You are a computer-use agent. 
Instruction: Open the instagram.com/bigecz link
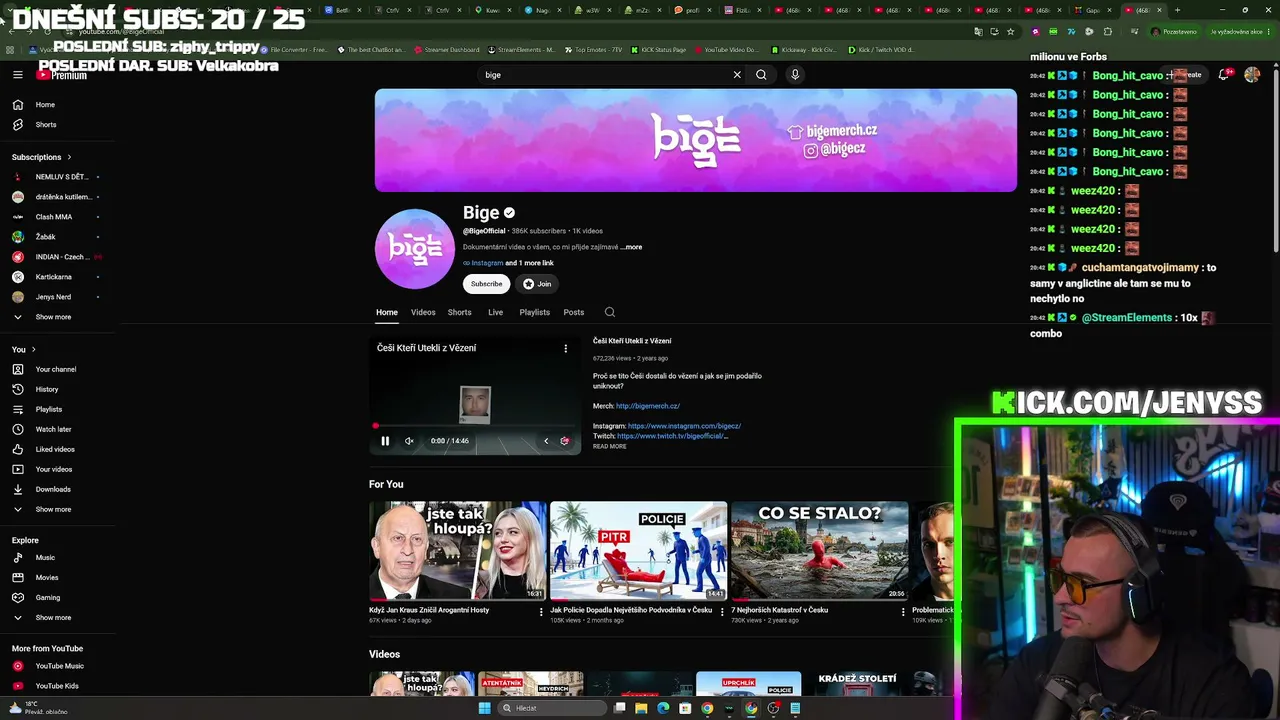click(684, 426)
